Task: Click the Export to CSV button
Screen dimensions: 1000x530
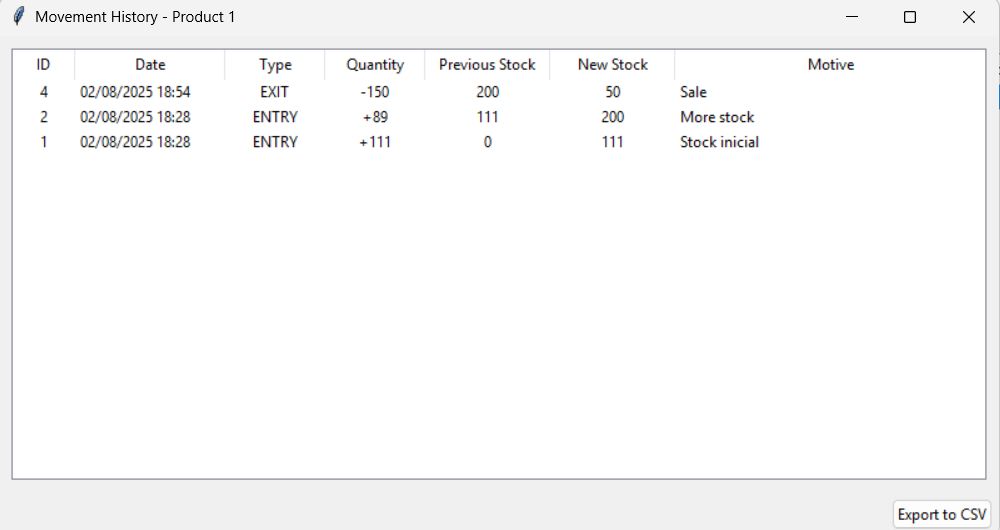Action: pyautogui.click(x=941, y=514)
